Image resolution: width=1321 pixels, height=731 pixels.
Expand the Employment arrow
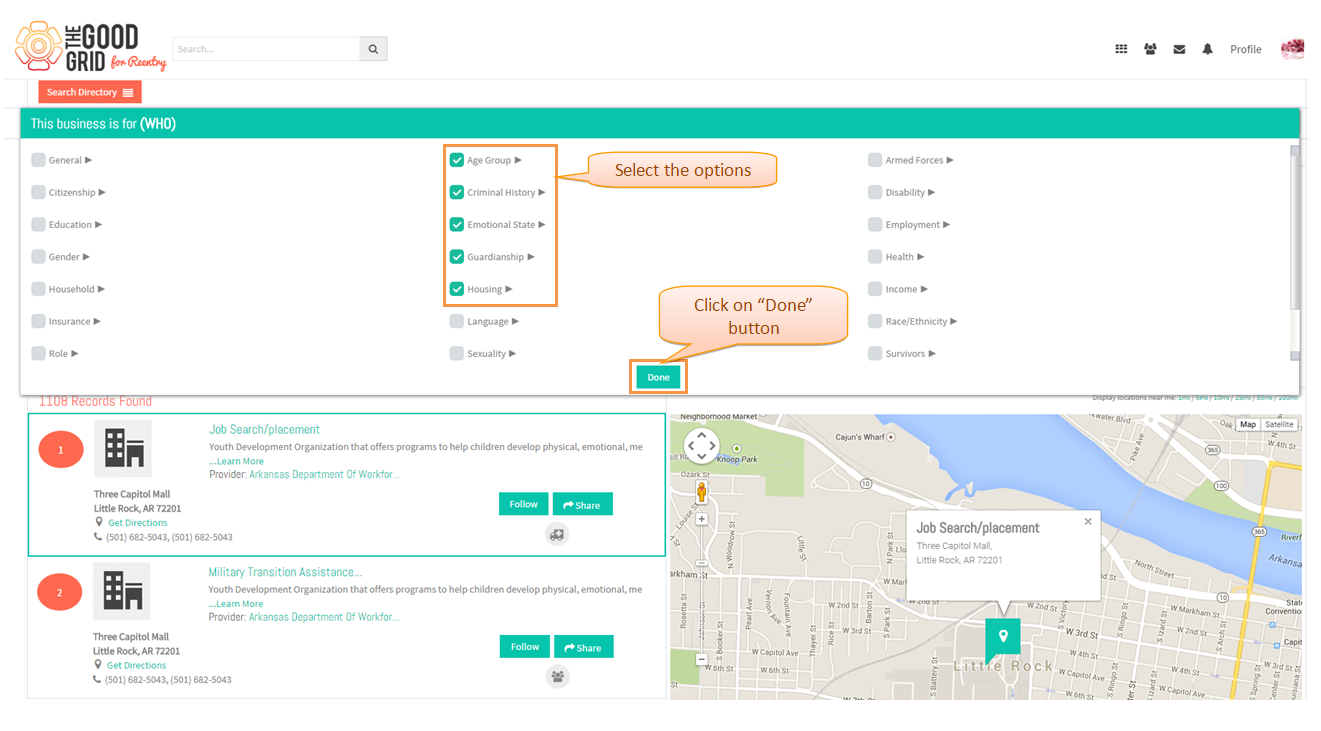tap(947, 224)
